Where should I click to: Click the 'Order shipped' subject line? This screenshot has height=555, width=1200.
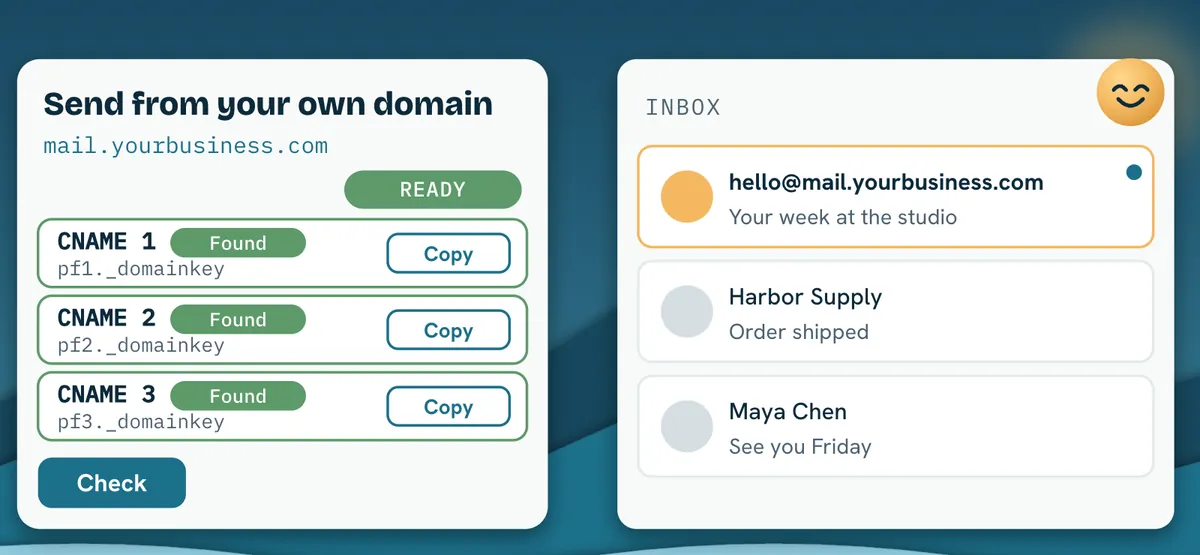tap(799, 332)
